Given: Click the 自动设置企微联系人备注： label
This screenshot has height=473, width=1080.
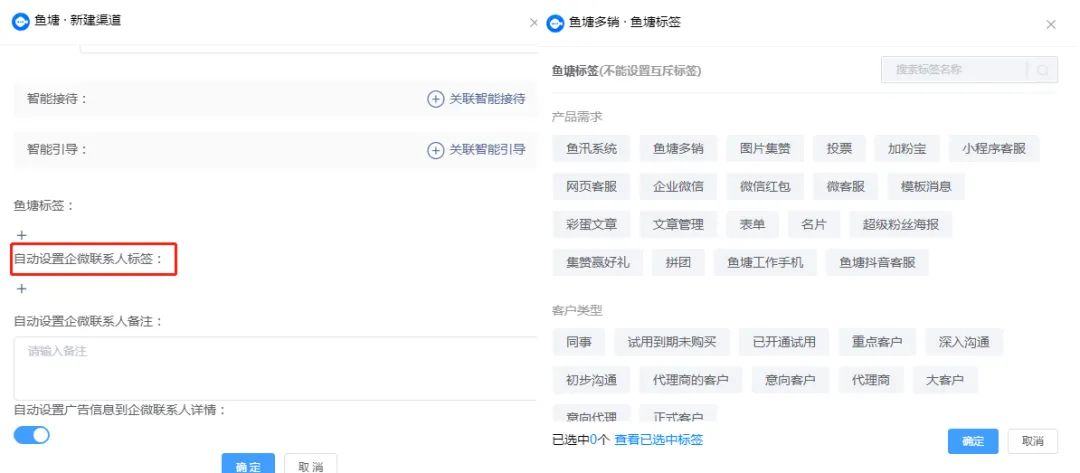Looking at the screenshot, I should click(x=88, y=322).
